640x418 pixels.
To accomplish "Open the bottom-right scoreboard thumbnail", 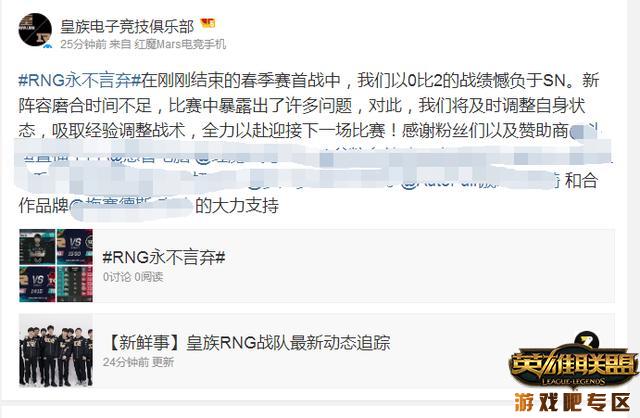I will pyautogui.click(x=75, y=284).
